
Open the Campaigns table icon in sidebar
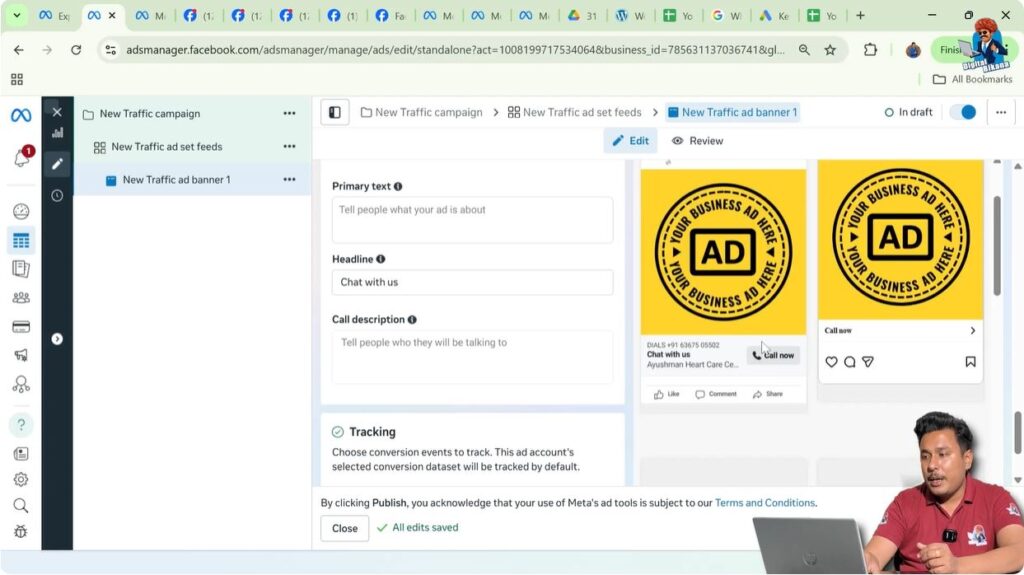pos(20,240)
